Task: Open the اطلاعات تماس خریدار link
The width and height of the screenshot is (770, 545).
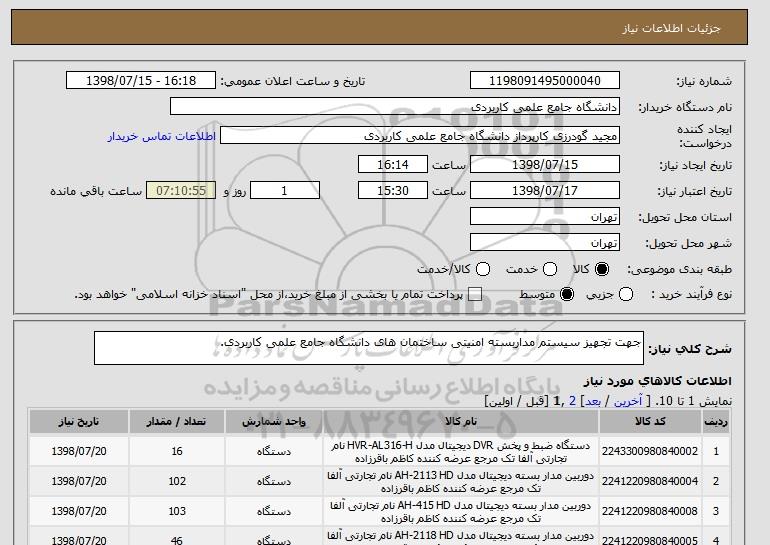Action: (x=162, y=136)
